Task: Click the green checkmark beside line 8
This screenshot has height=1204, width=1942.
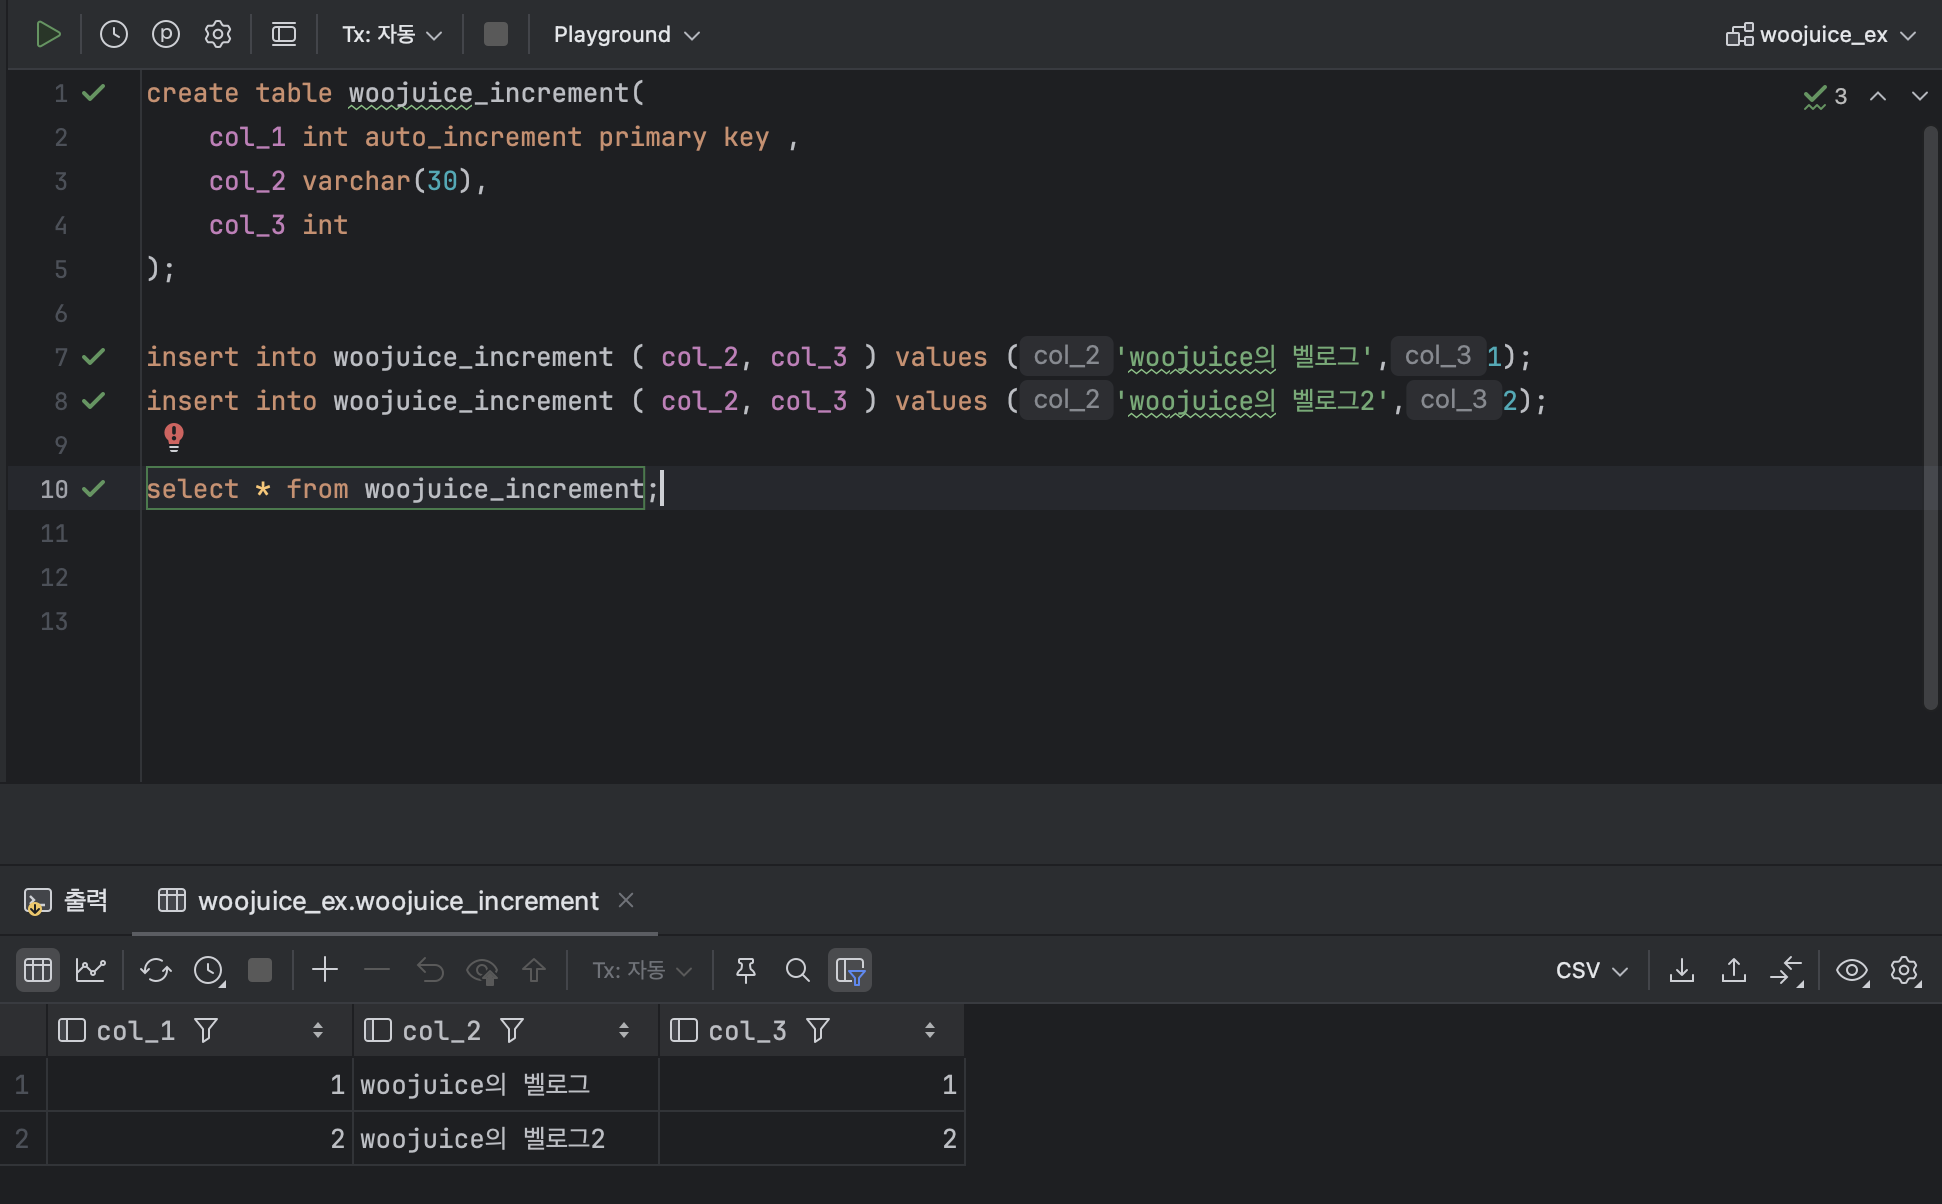Action: pos(94,401)
